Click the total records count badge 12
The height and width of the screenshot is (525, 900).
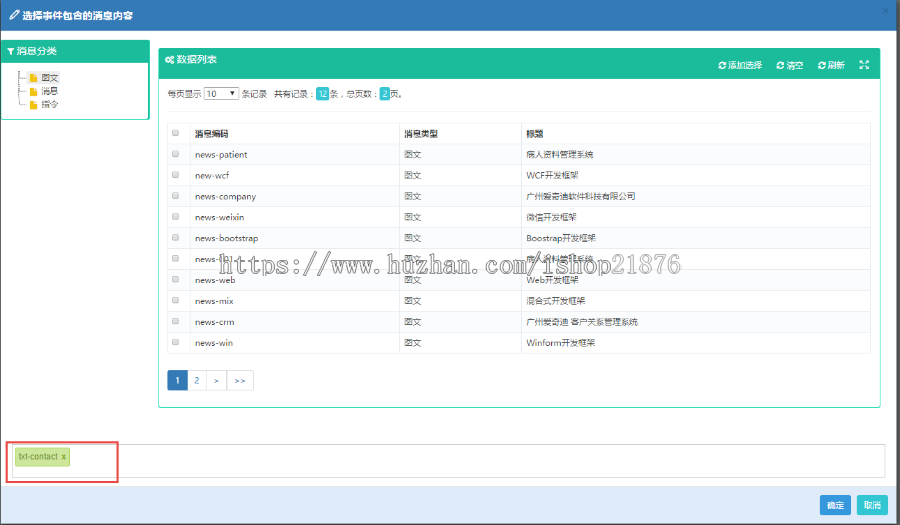(x=323, y=94)
